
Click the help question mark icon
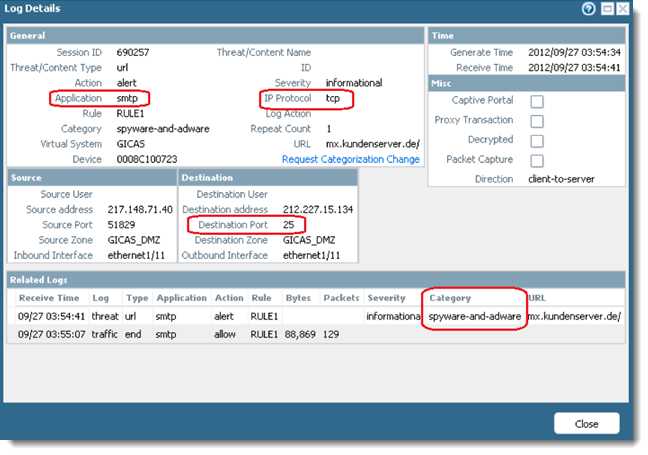click(587, 9)
